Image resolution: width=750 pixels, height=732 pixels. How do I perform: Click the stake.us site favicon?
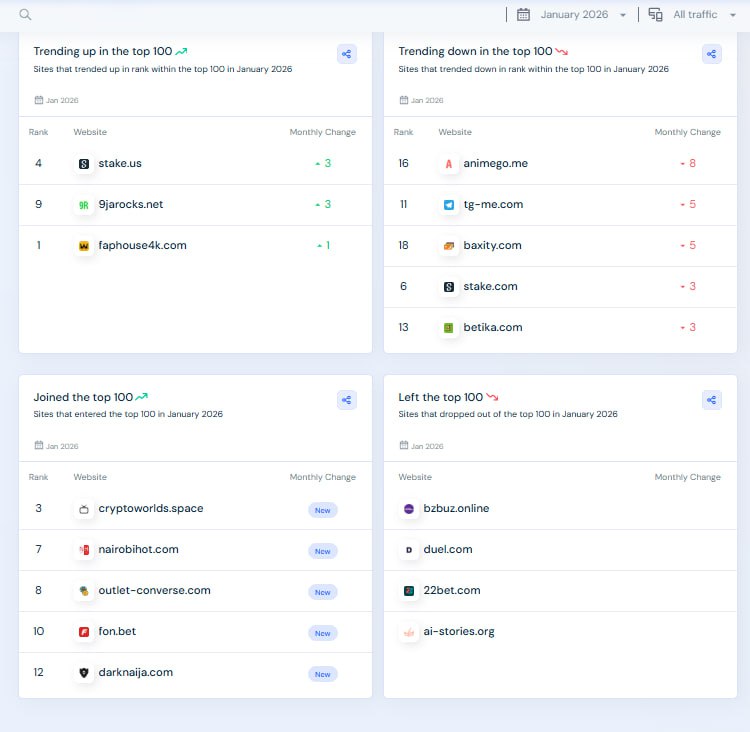tap(84, 163)
